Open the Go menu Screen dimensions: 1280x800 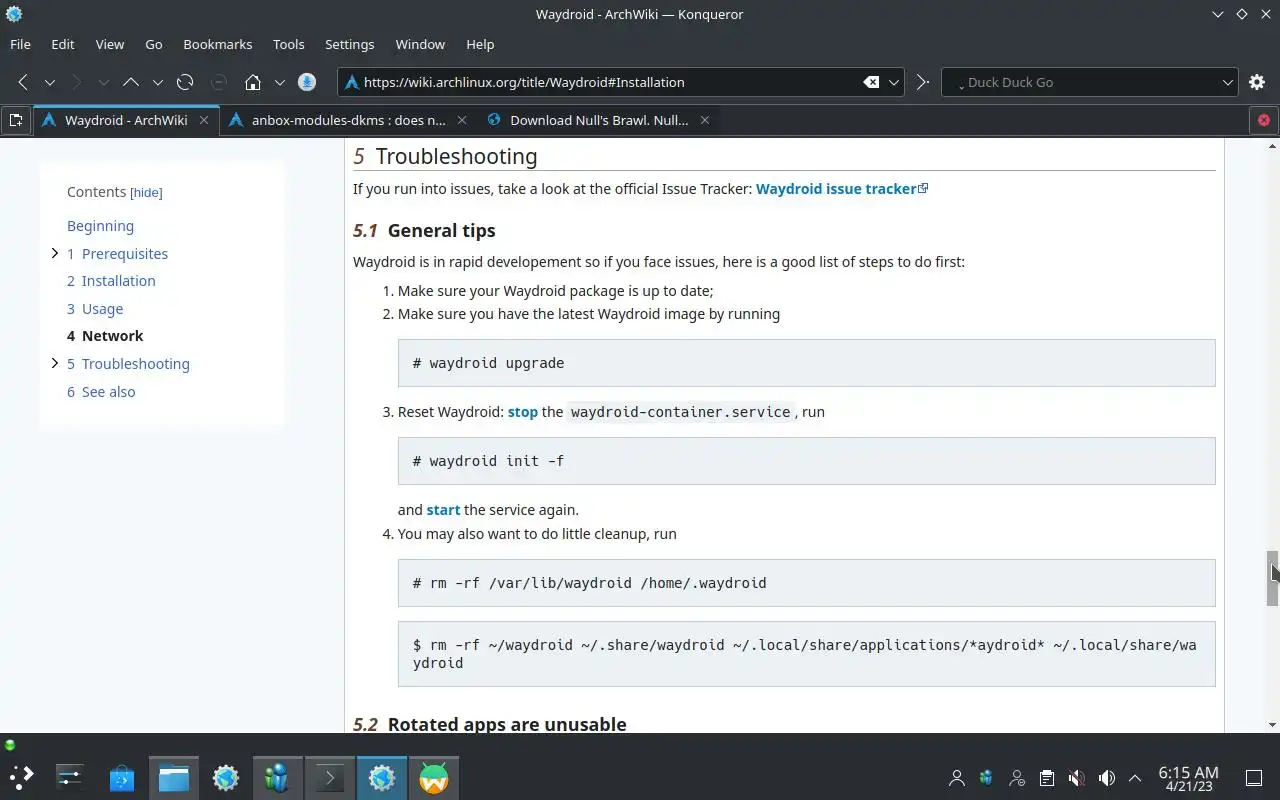153,44
